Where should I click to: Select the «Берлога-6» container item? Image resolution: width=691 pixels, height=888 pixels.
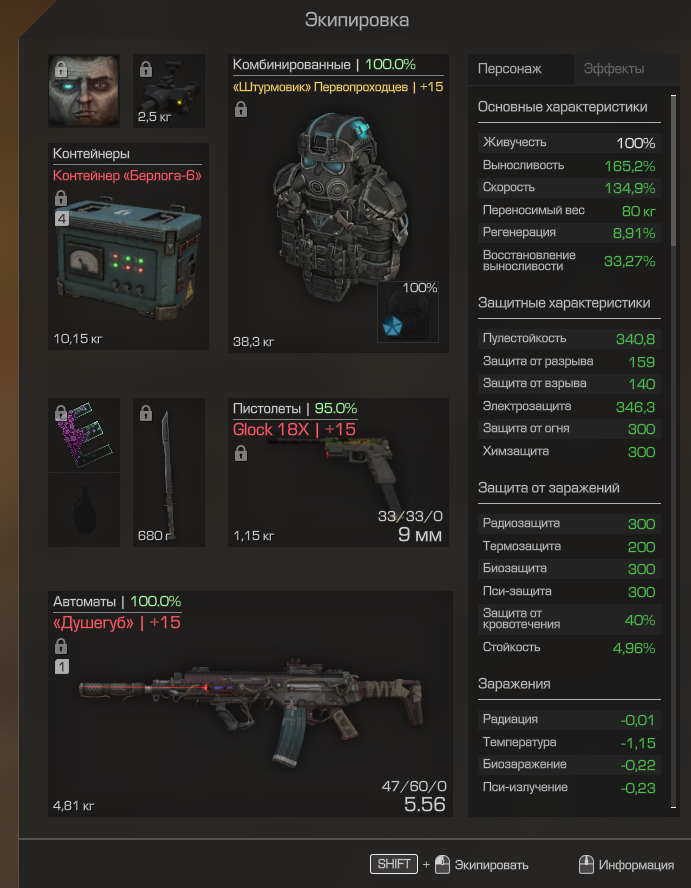[x=129, y=246]
